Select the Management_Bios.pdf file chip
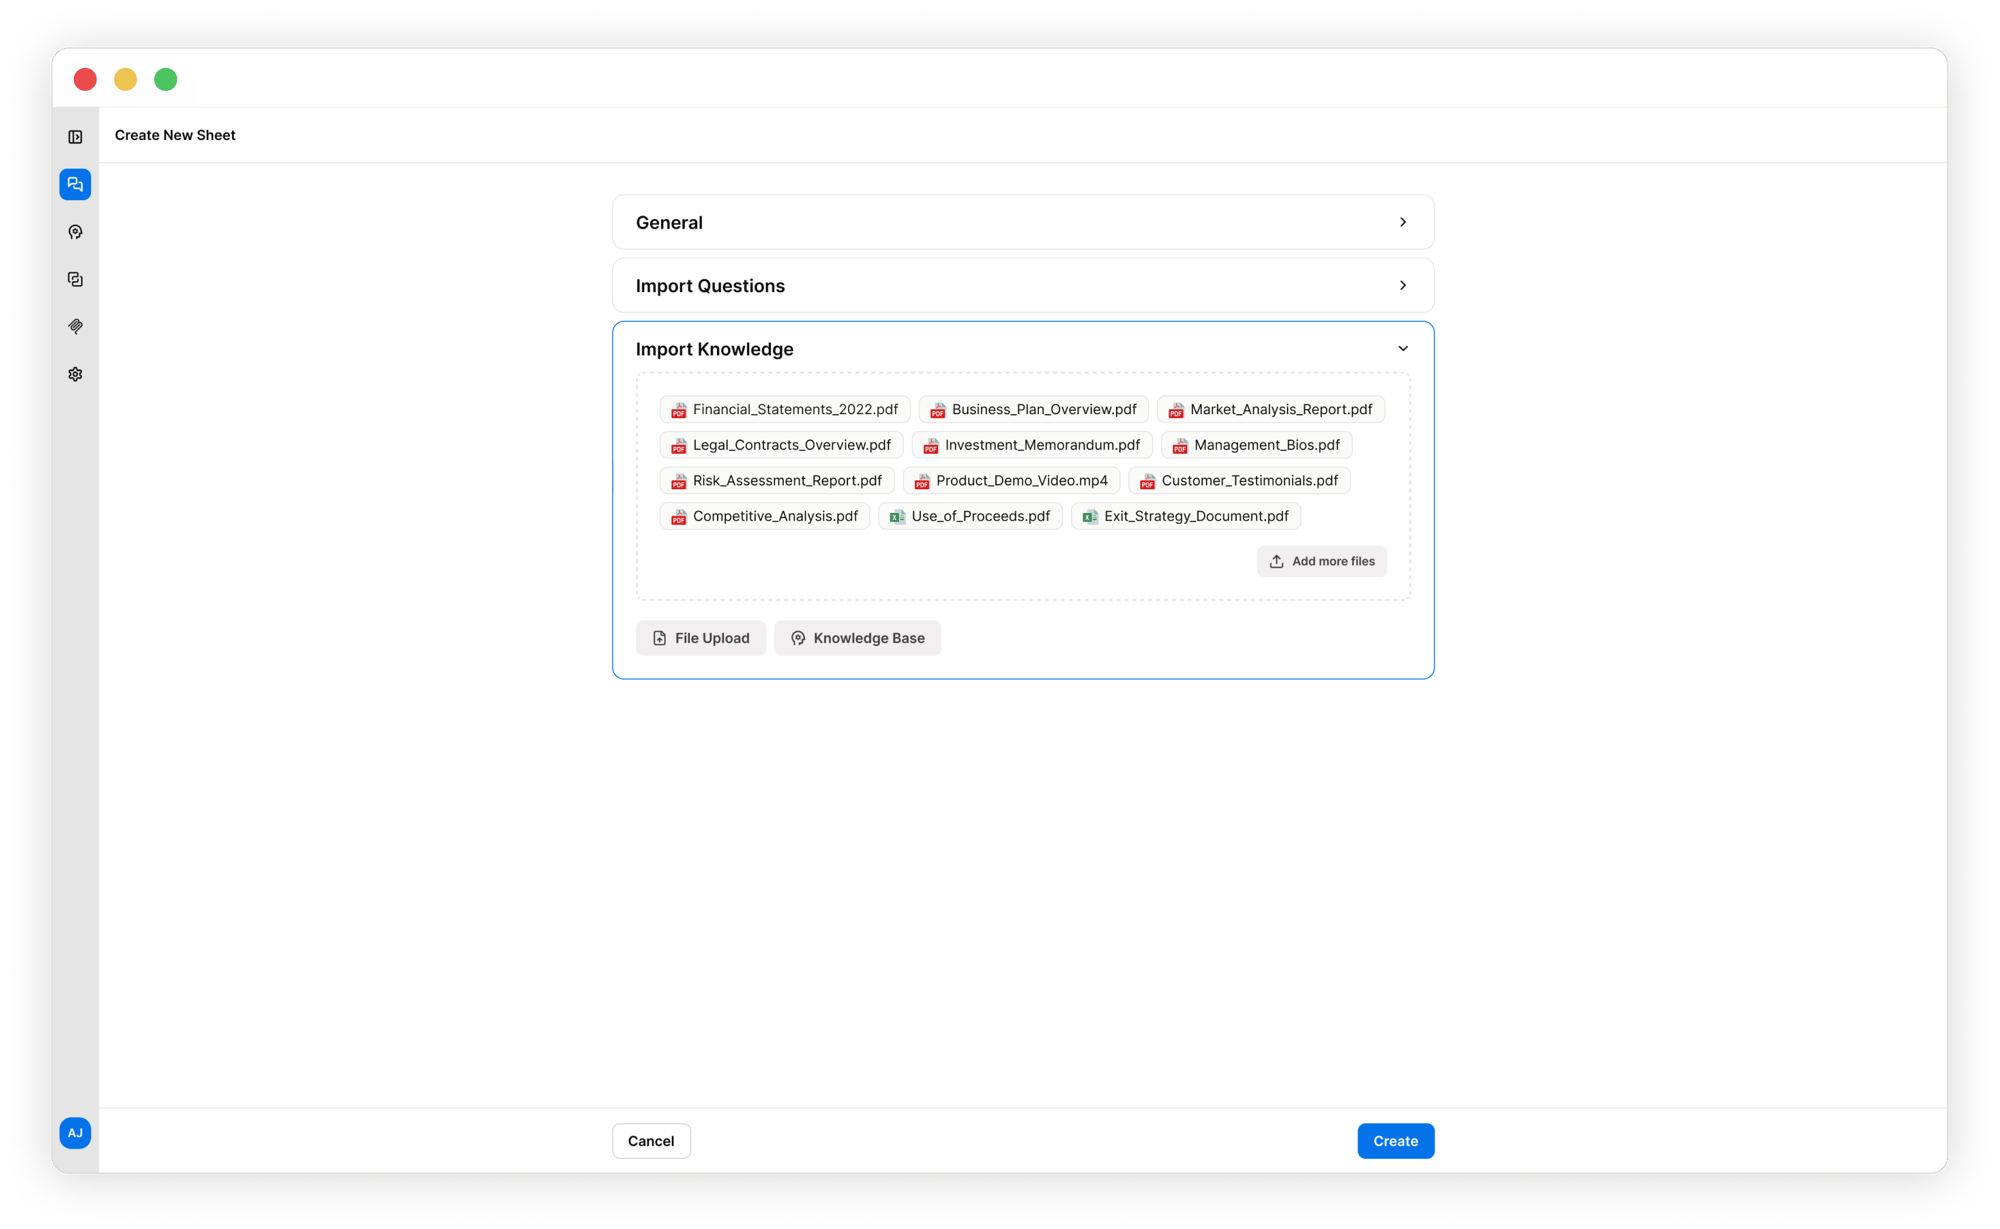This screenshot has height=1229, width=2000. tap(1256, 445)
